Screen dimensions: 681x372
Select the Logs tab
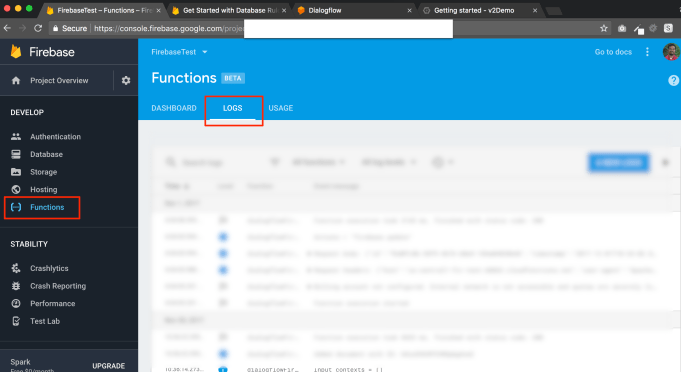point(233,108)
